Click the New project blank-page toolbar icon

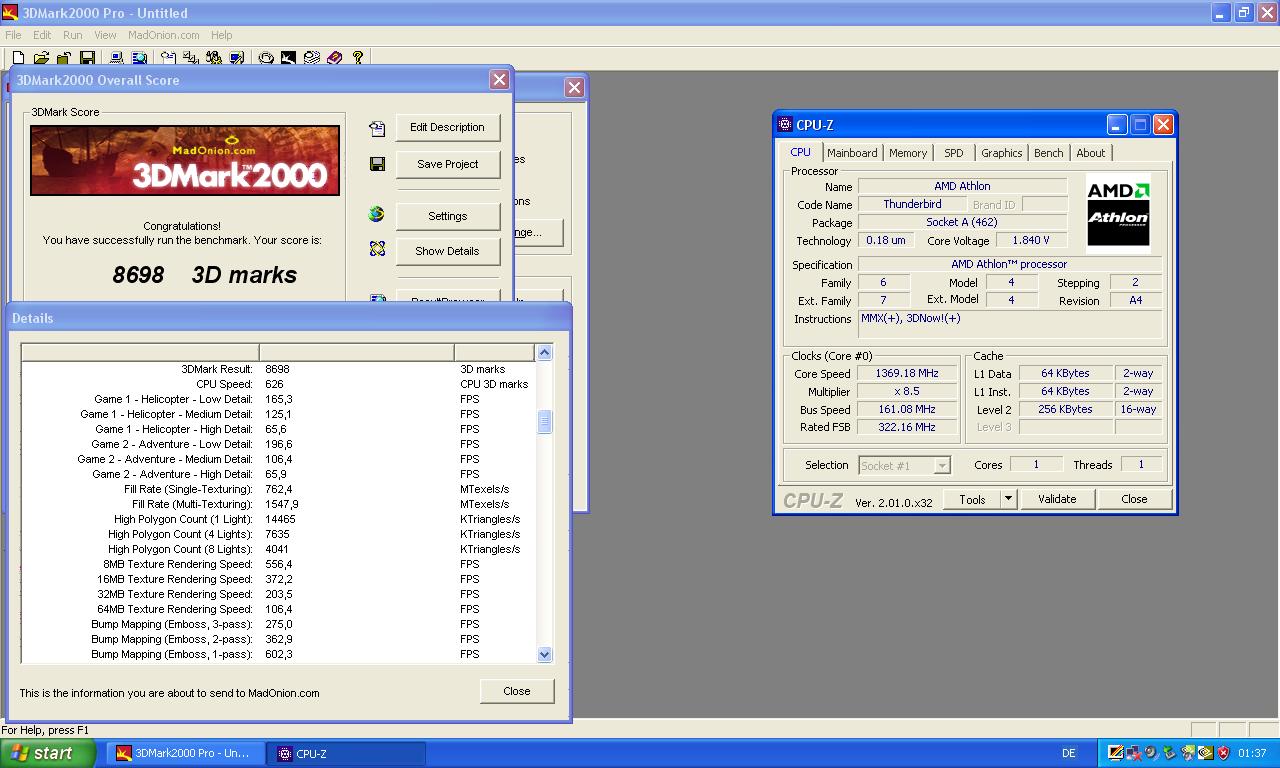click(x=18, y=58)
